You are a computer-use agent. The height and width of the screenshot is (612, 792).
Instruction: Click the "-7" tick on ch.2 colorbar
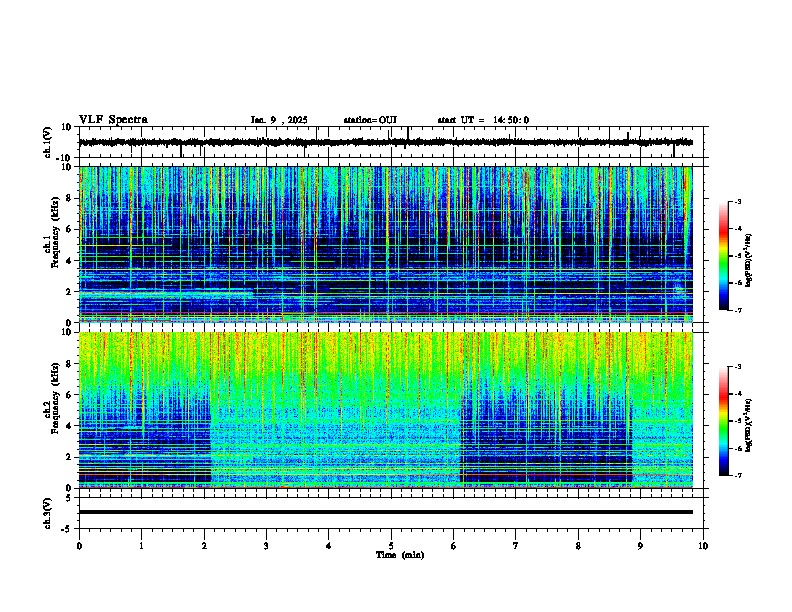click(x=737, y=475)
